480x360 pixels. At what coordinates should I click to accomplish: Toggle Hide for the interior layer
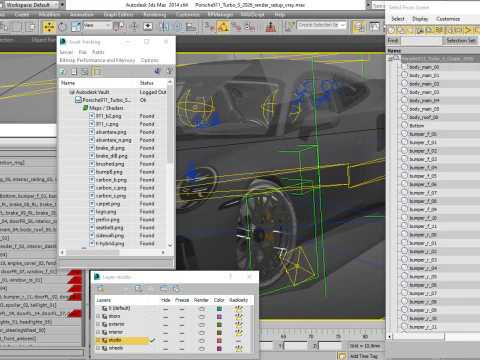click(165, 332)
